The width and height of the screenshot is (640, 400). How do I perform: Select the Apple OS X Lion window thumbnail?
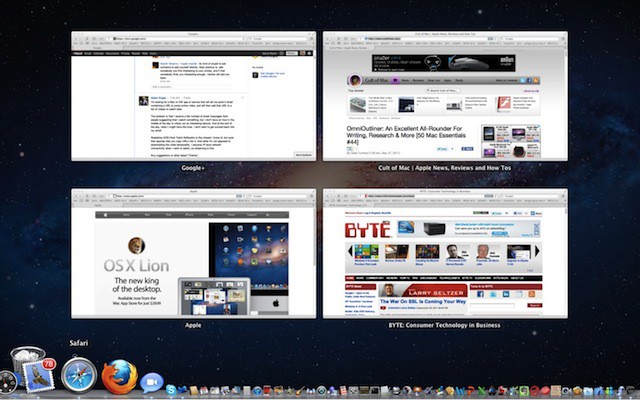[x=193, y=253]
